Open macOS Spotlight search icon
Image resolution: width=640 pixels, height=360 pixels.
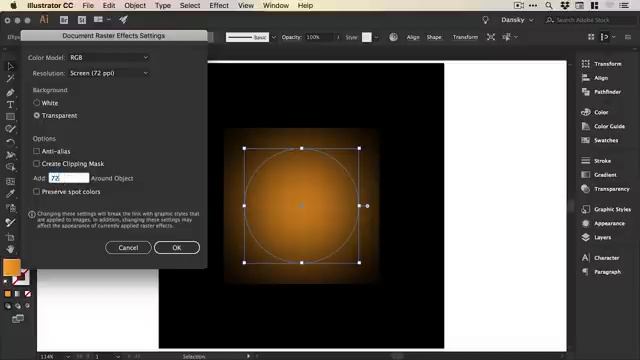coord(549,5)
